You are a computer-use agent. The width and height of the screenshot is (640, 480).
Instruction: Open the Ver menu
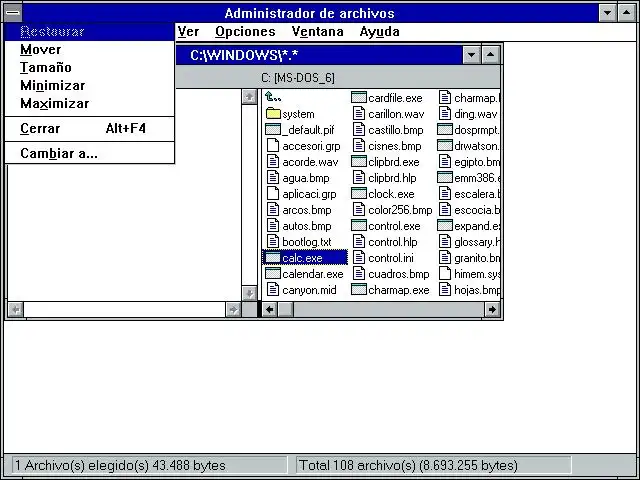(188, 31)
